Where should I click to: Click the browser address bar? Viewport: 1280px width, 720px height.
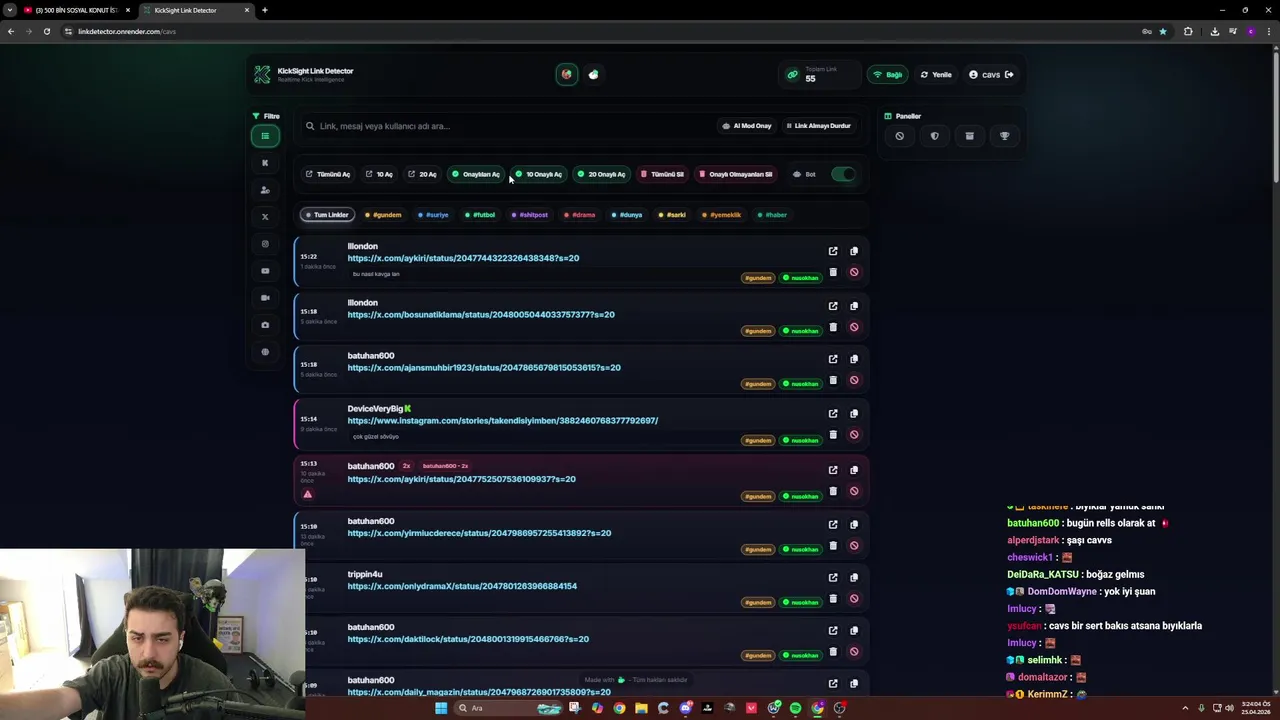(x=600, y=31)
